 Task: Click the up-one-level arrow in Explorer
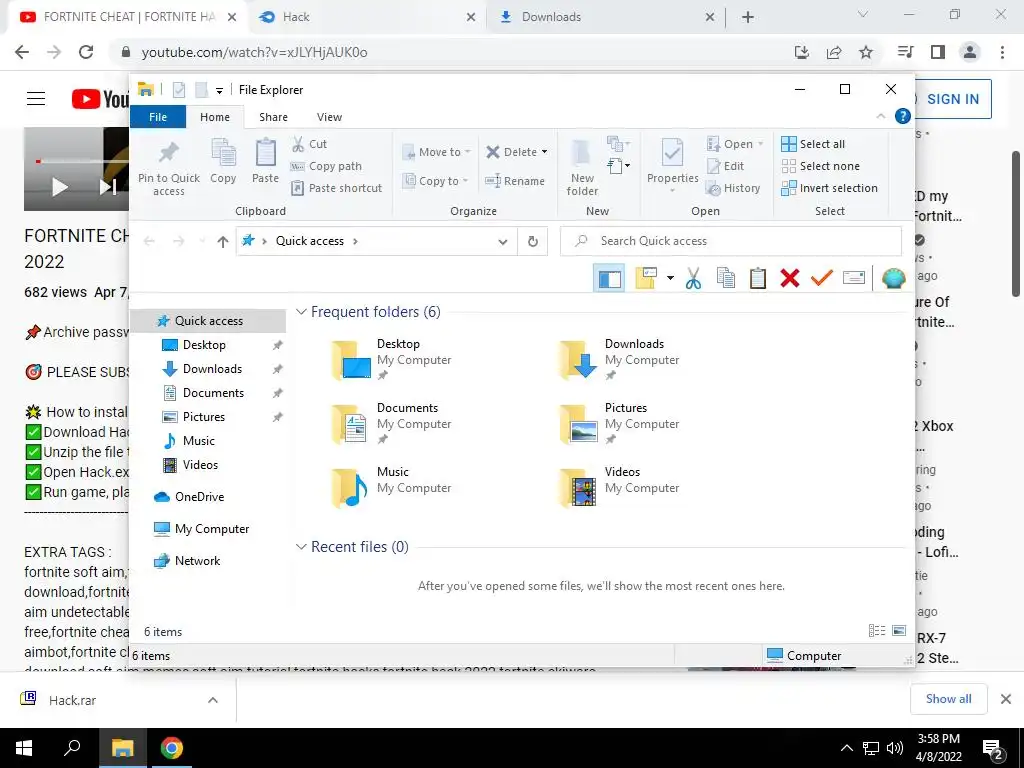tap(223, 242)
